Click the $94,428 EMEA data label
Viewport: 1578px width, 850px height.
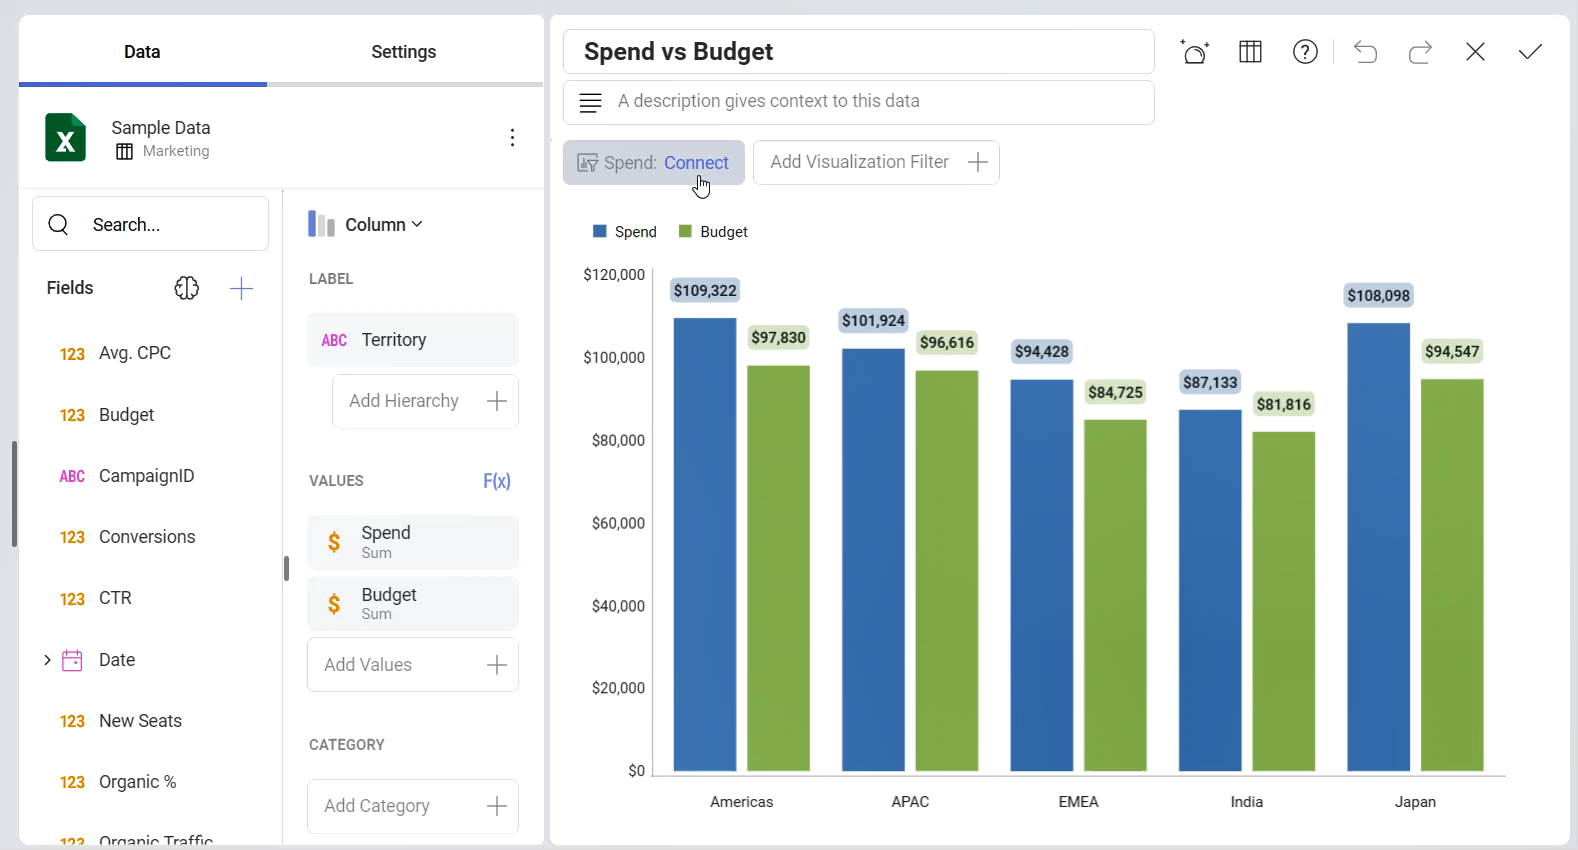point(1042,352)
